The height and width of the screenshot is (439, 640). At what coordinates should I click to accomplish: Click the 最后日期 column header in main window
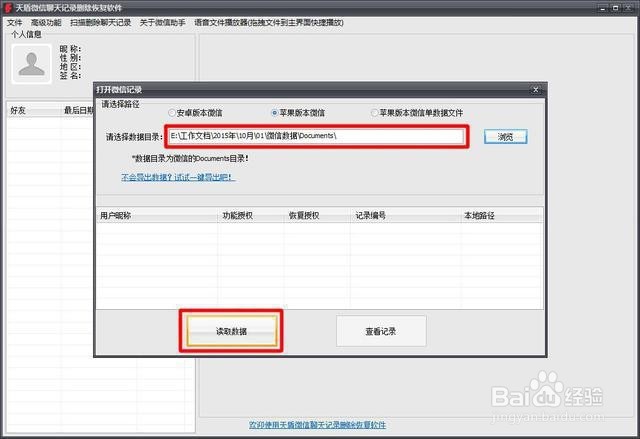point(78,110)
